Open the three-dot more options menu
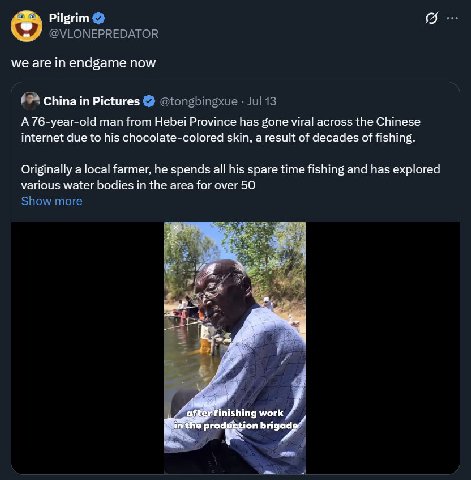This screenshot has height=480, width=471. pyautogui.click(x=452, y=18)
